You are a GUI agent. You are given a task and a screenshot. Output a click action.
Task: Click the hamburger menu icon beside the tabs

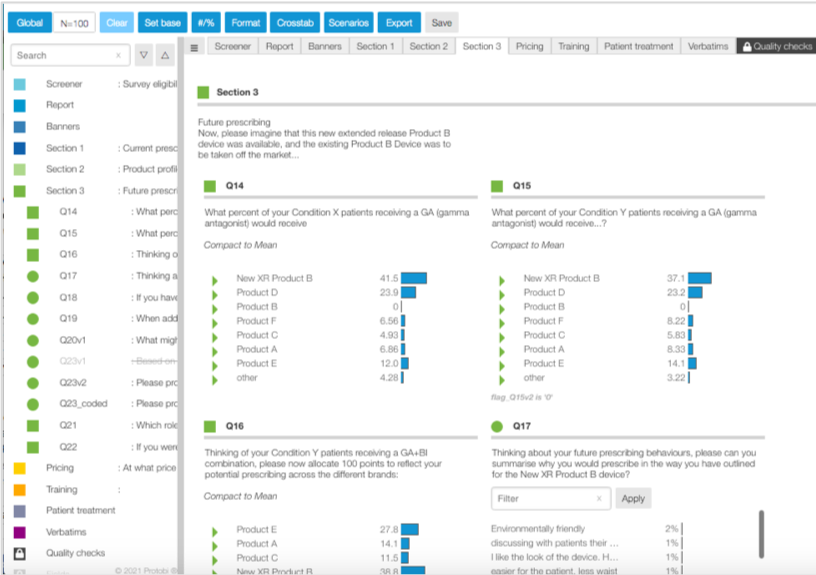pyautogui.click(x=195, y=47)
